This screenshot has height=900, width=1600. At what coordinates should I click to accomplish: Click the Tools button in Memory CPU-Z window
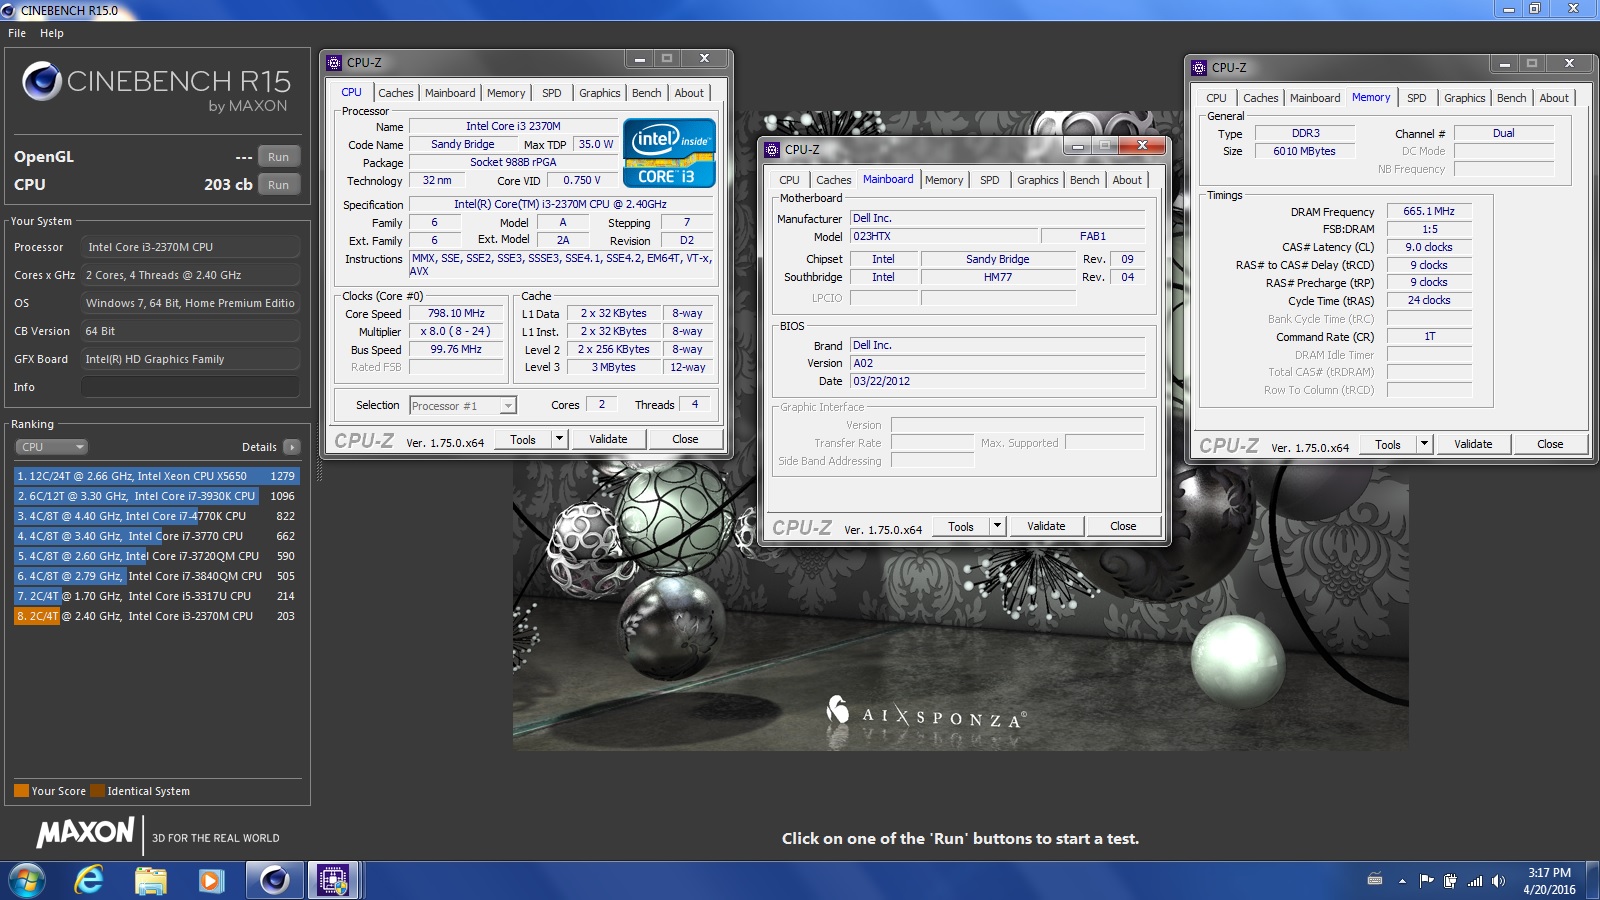point(1388,444)
